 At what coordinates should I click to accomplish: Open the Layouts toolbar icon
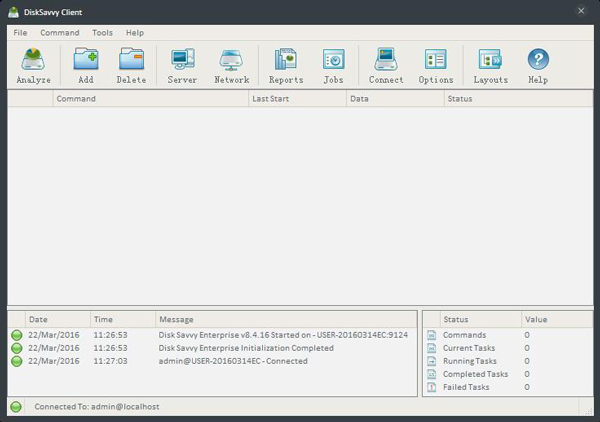tap(490, 59)
